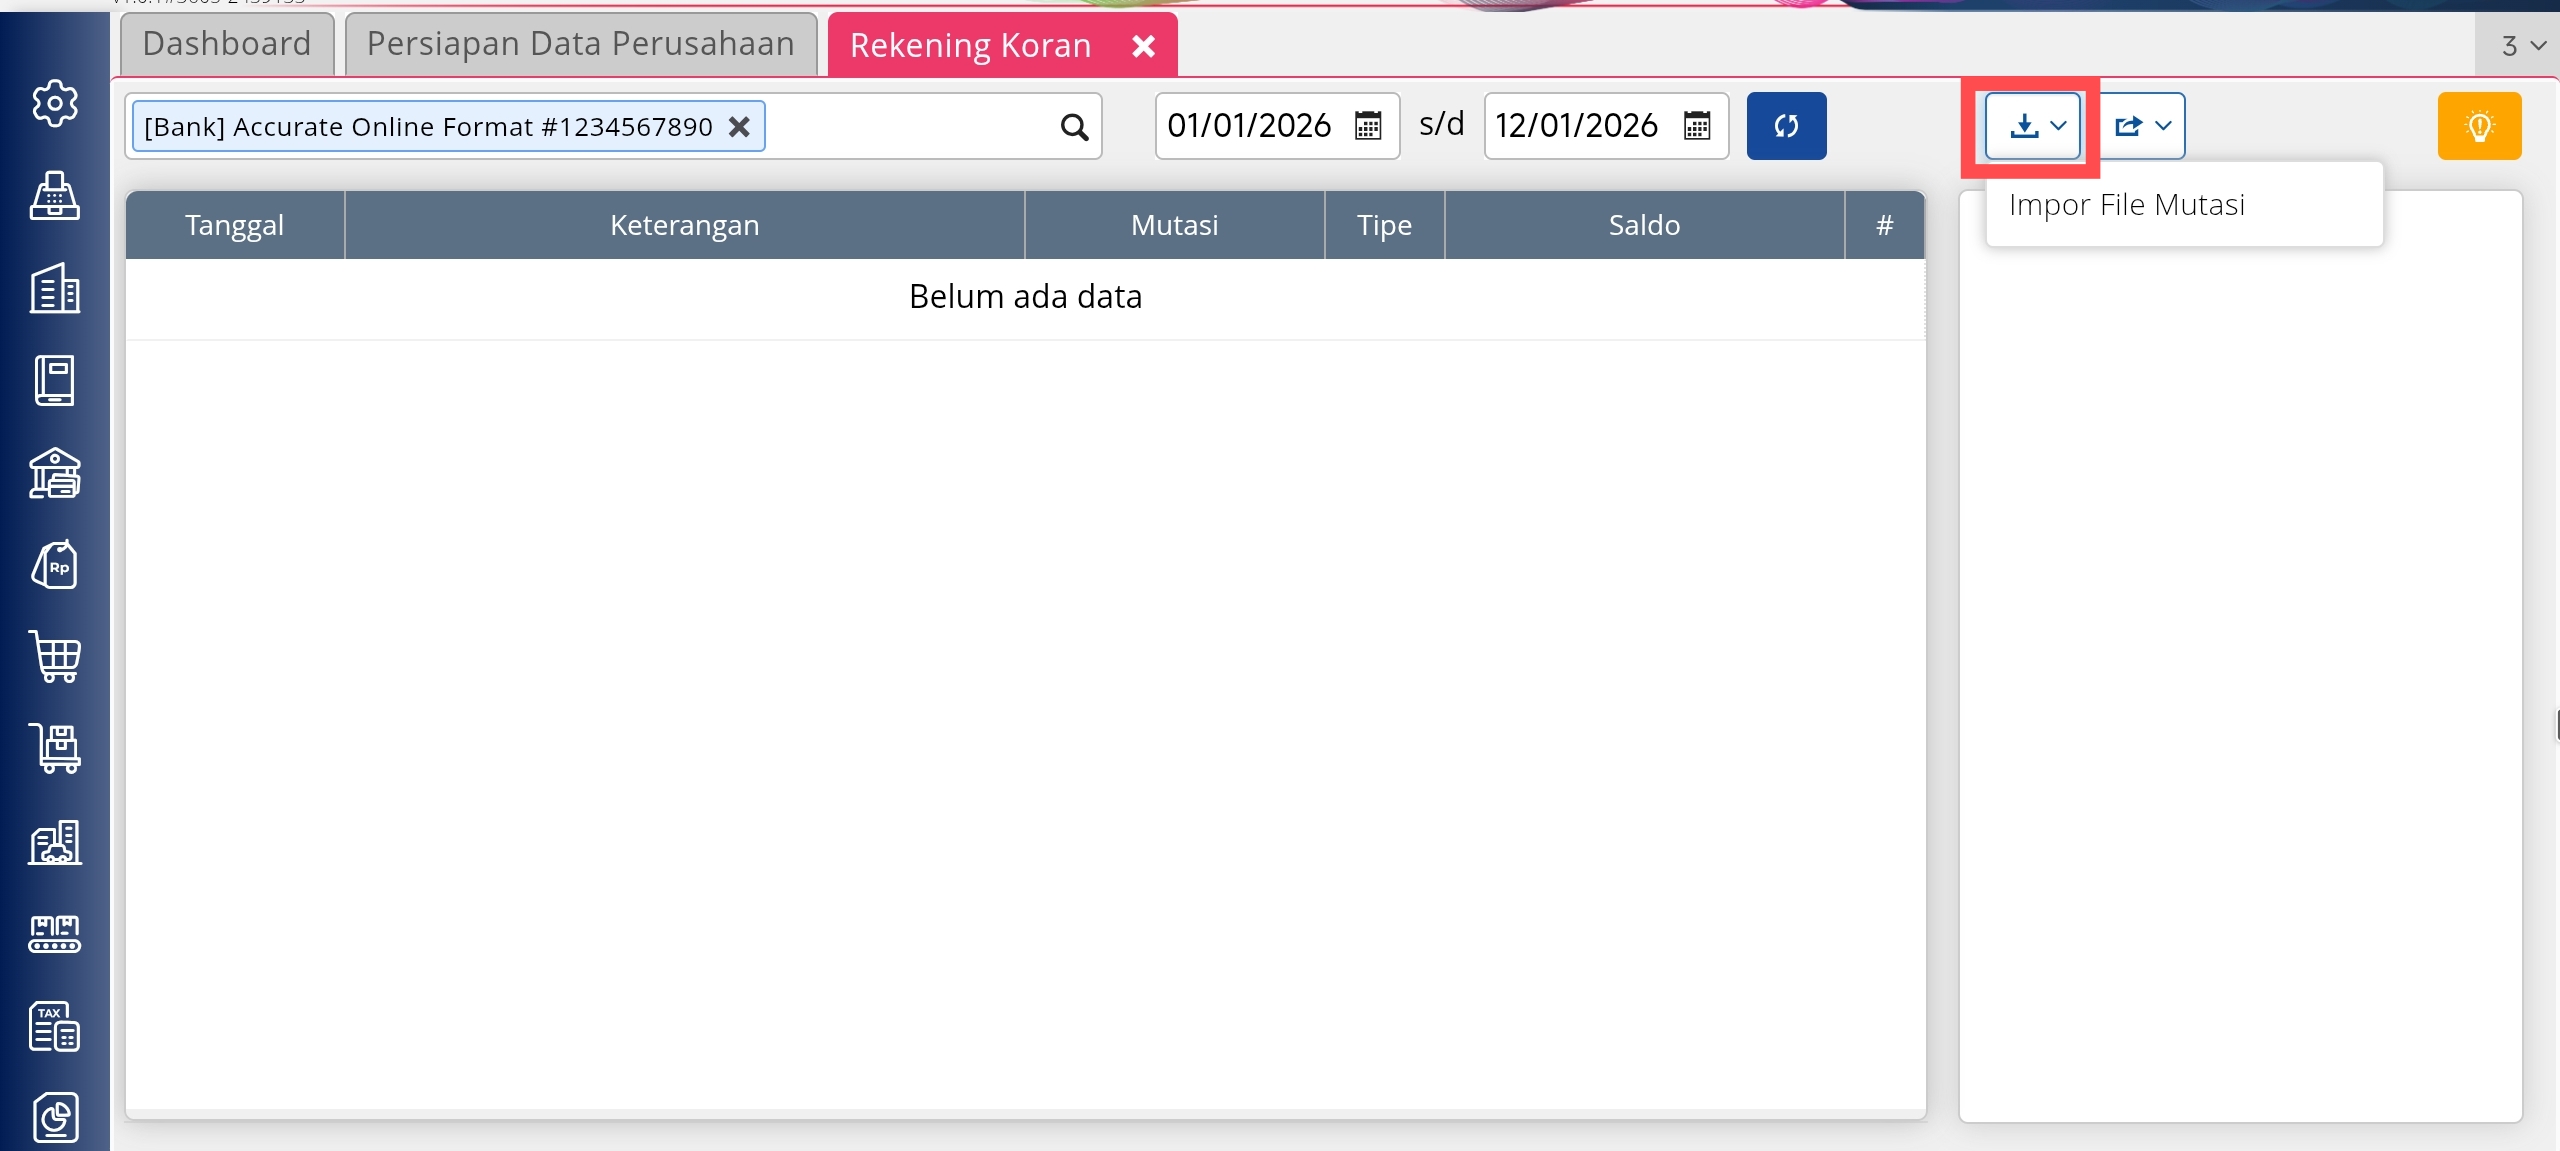Screen dimensions: 2560x1151
Task: Open the purchasing cart icon
Action: (x=54, y=657)
